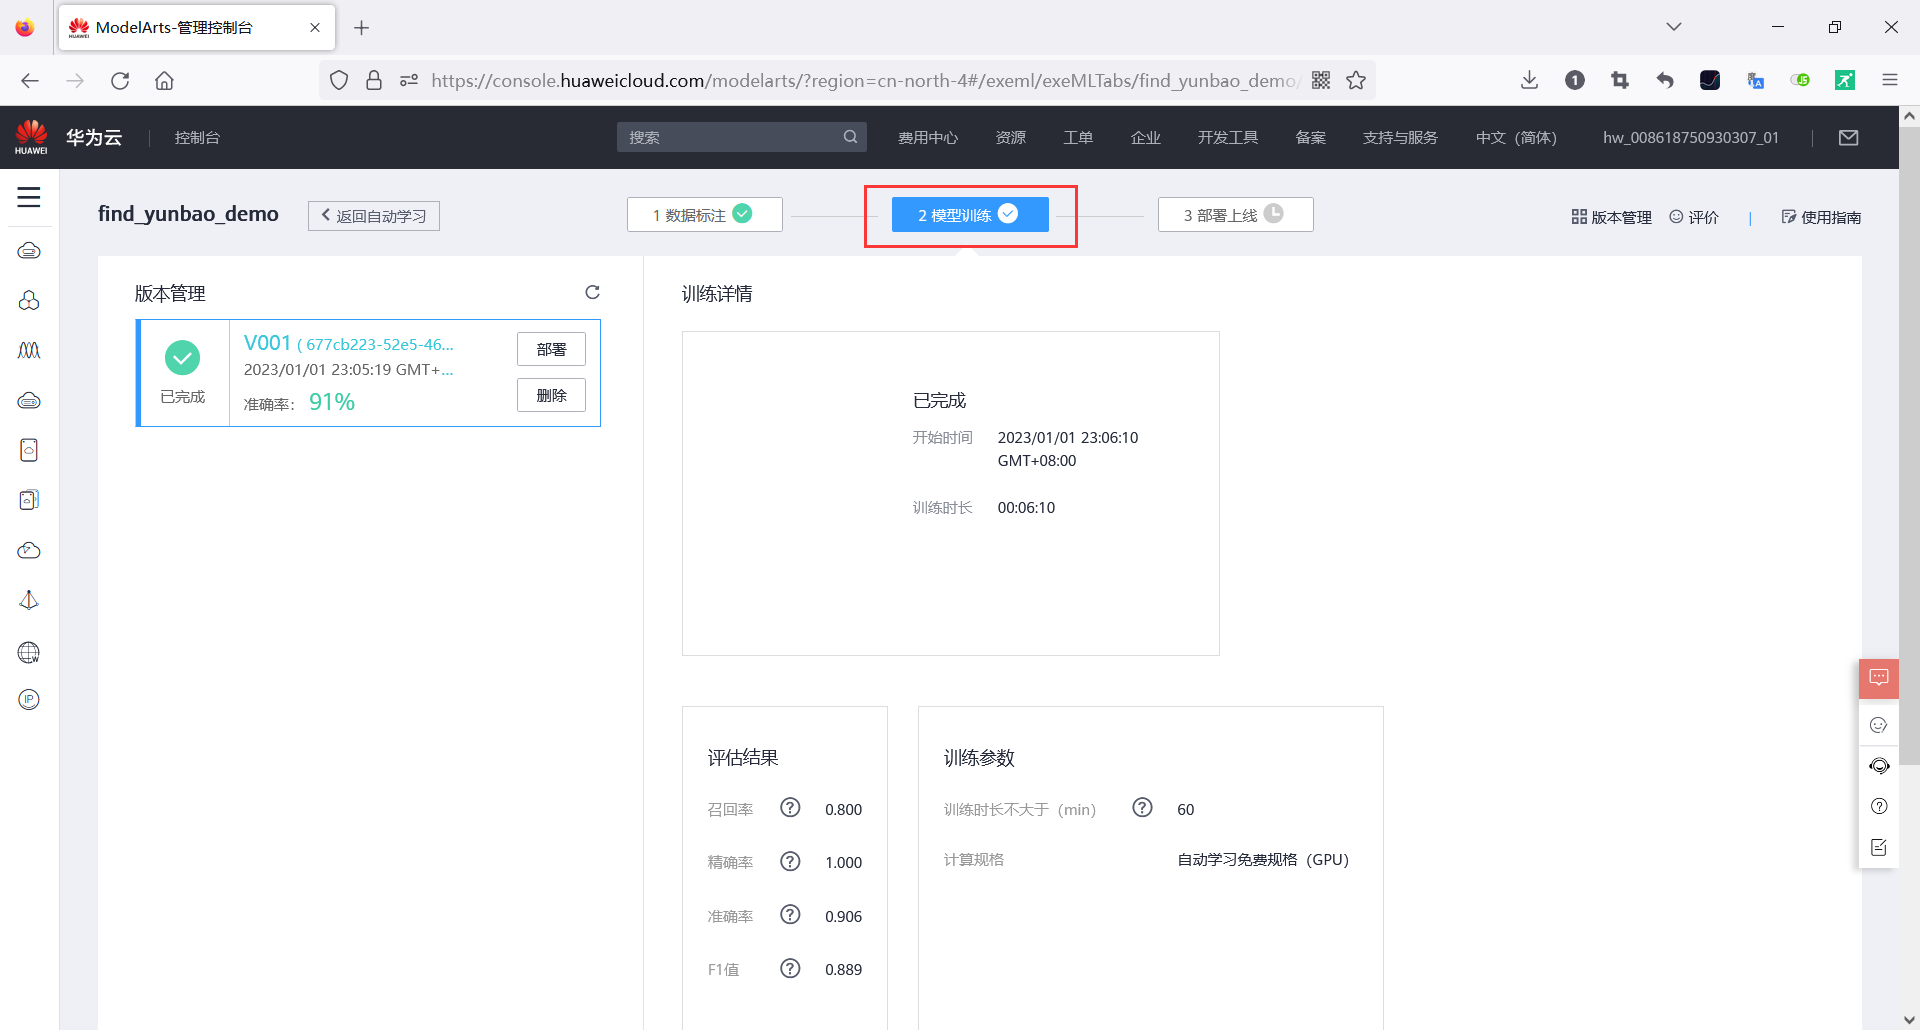Screen dimensions: 1920x1030
Task: Click the smiley face floating icon
Action: tap(1879, 725)
